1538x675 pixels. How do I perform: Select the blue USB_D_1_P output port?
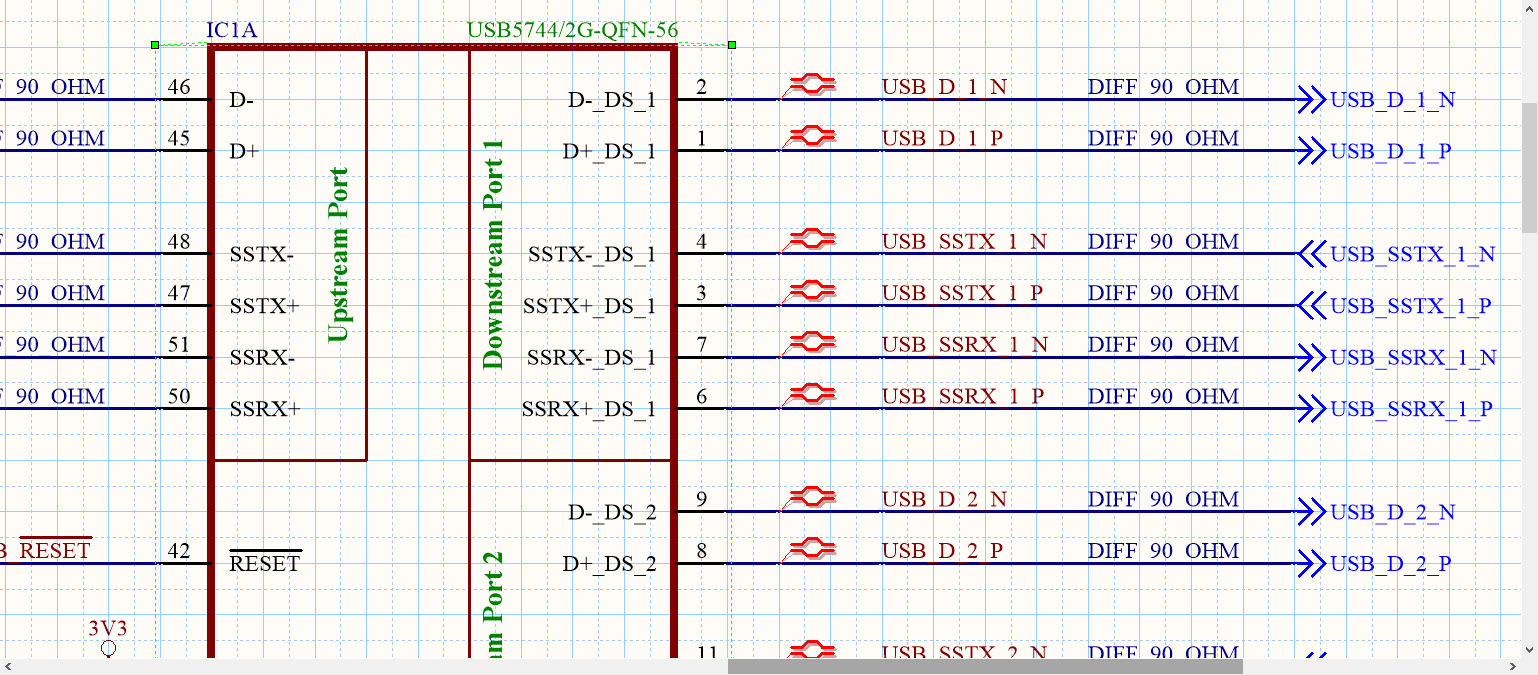click(1375, 151)
